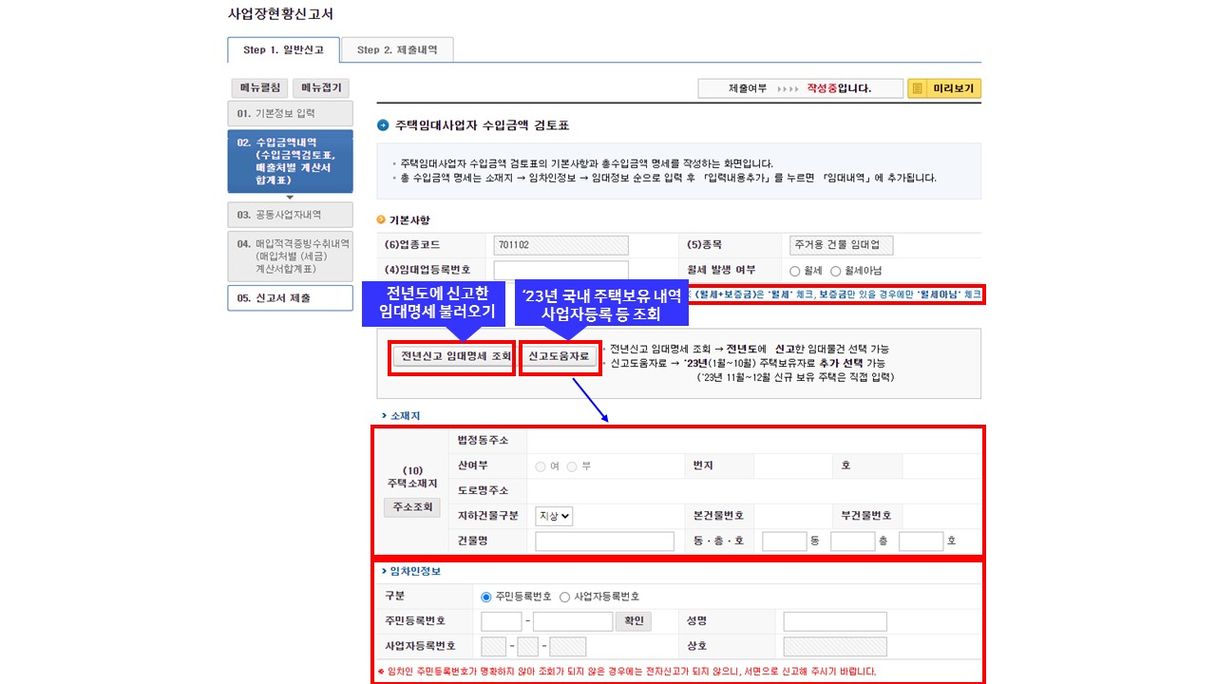Image resolution: width=1216 pixels, height=684 pixels.
Task: Click the 동 number input box
Action: [x=784, y=541]
